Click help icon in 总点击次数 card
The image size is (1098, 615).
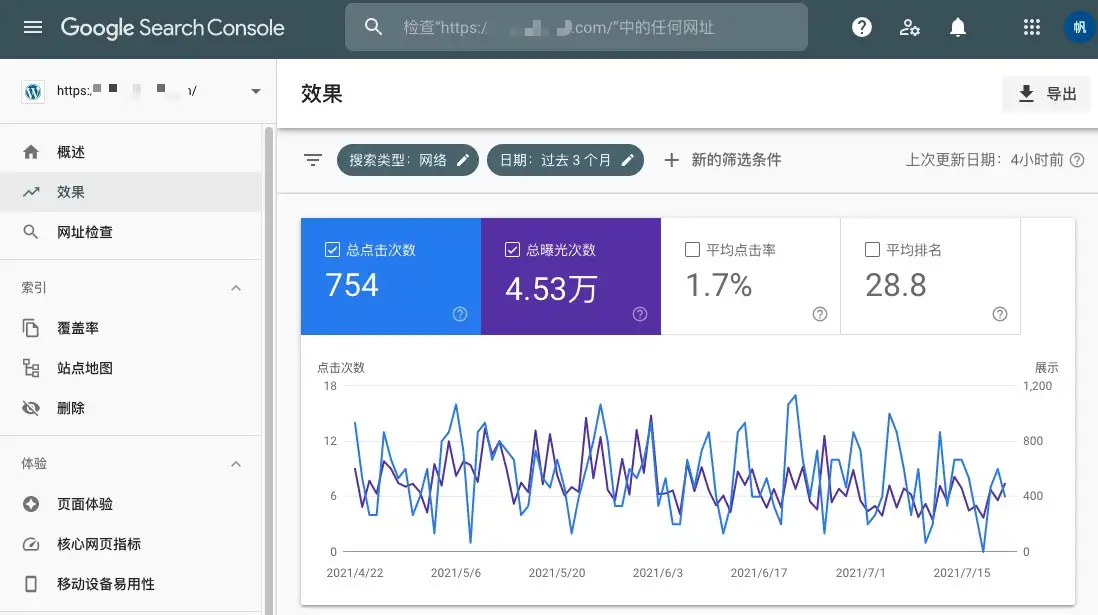pos(459,314)
